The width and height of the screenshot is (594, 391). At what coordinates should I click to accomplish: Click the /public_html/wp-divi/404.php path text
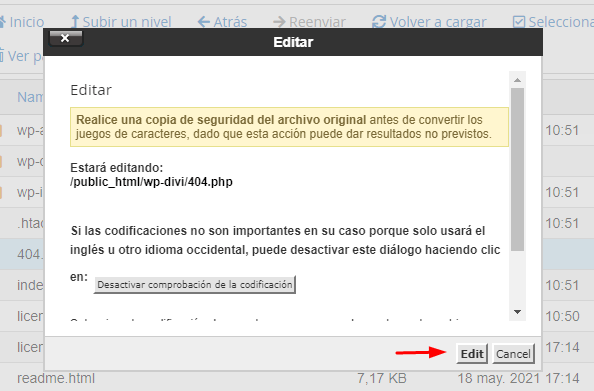tap(151, 182)
